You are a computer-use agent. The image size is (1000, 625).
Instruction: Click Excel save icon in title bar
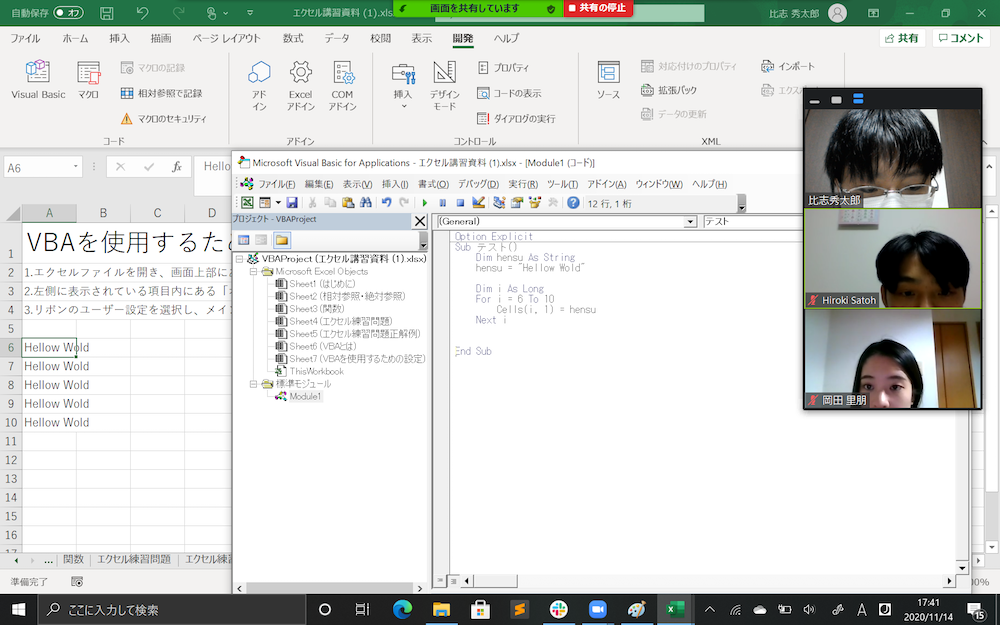107,13
